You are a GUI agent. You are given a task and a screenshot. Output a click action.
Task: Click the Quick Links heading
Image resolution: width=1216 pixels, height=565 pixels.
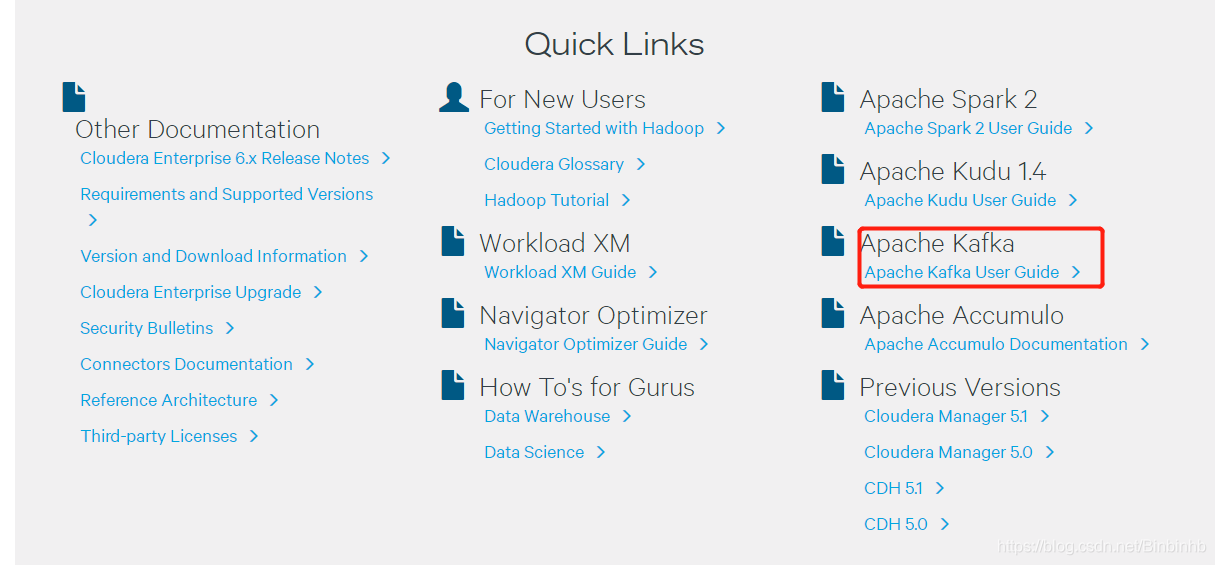[614, 44]
